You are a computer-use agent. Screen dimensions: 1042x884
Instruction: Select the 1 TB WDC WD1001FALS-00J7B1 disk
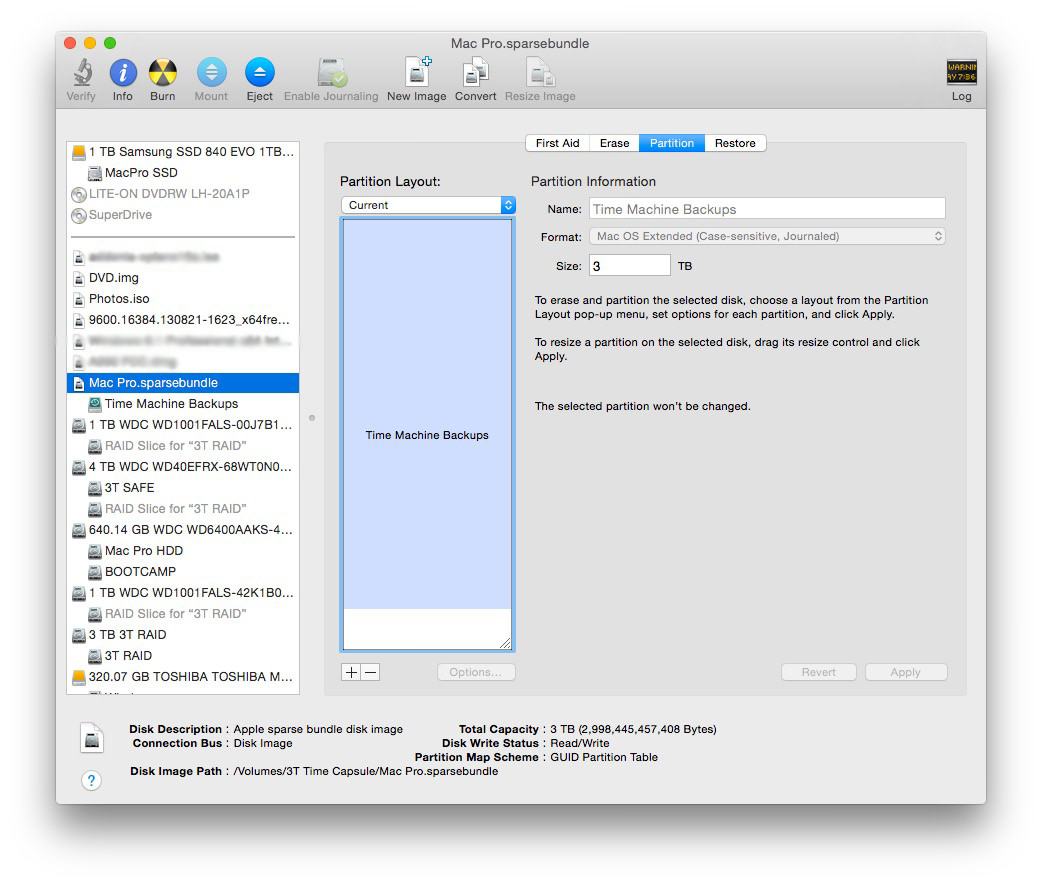pyautogui.click(x=183, y=425)
